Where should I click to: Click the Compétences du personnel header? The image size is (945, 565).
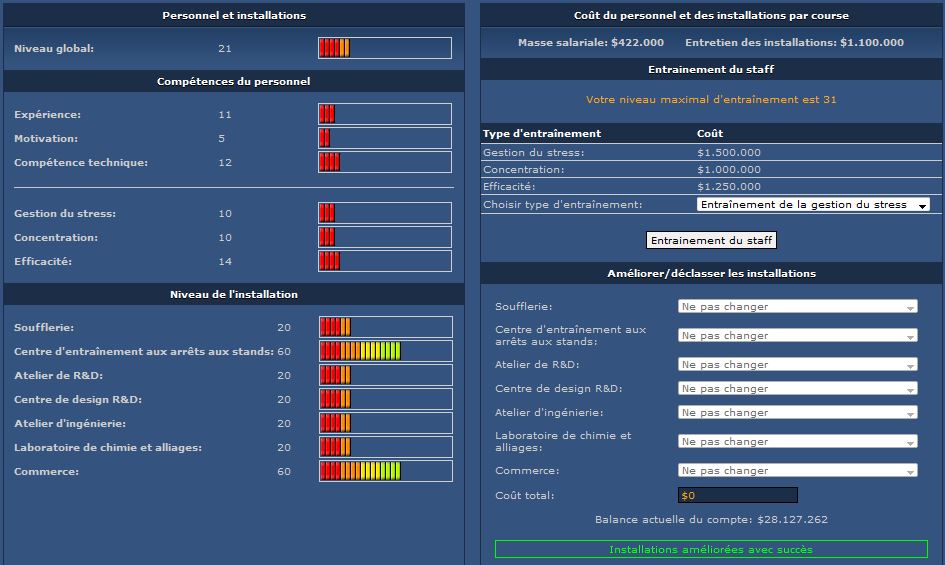[234, 81]
